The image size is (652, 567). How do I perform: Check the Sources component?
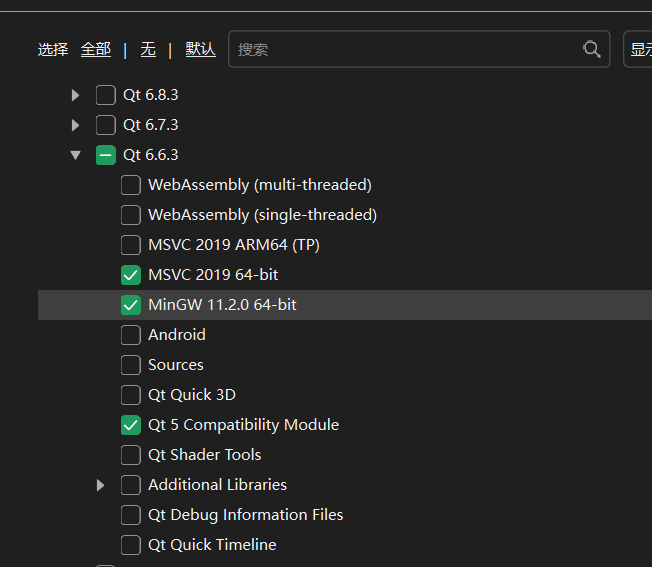tap(131, 365)
